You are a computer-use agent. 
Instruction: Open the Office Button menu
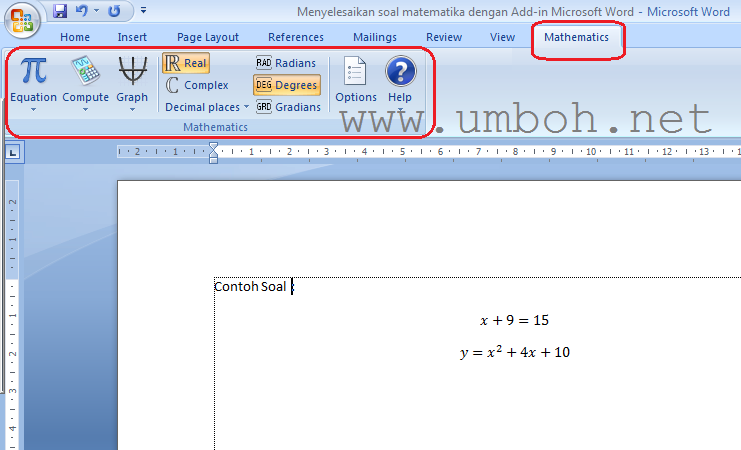pos(22,20)
